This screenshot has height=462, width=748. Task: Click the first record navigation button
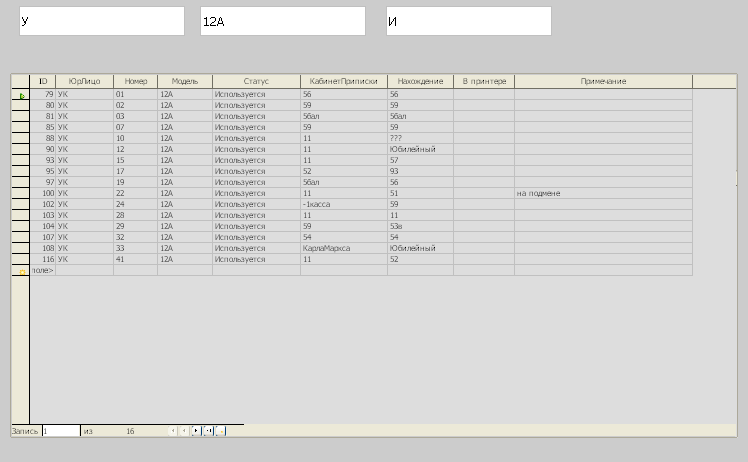173,431
